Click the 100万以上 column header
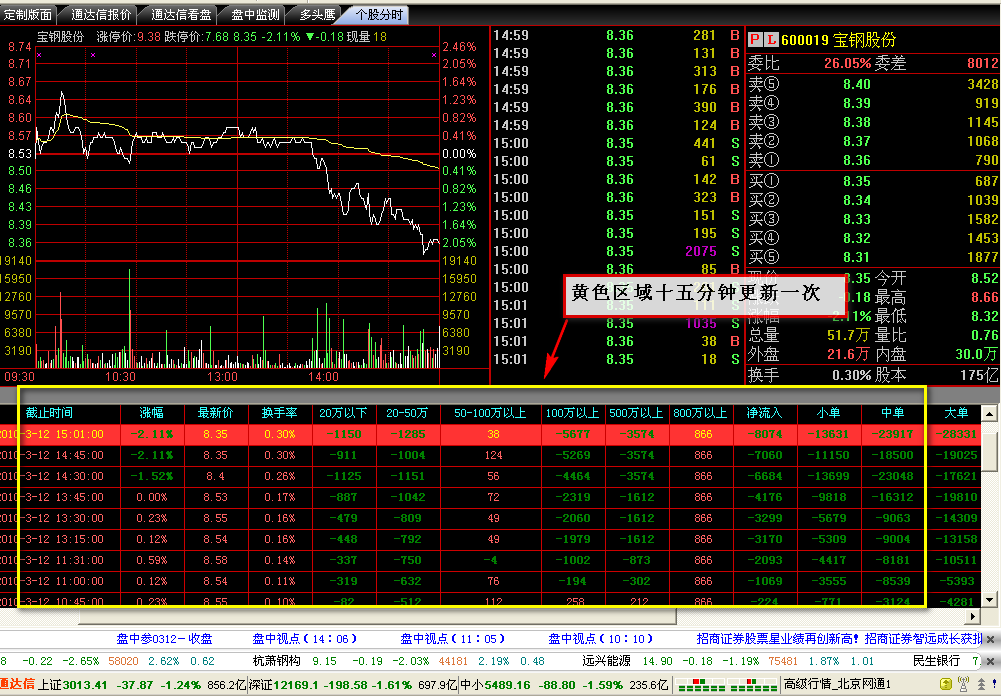Screen dimensions: 1001x696 pyautogui.click(x=572, y=413)
